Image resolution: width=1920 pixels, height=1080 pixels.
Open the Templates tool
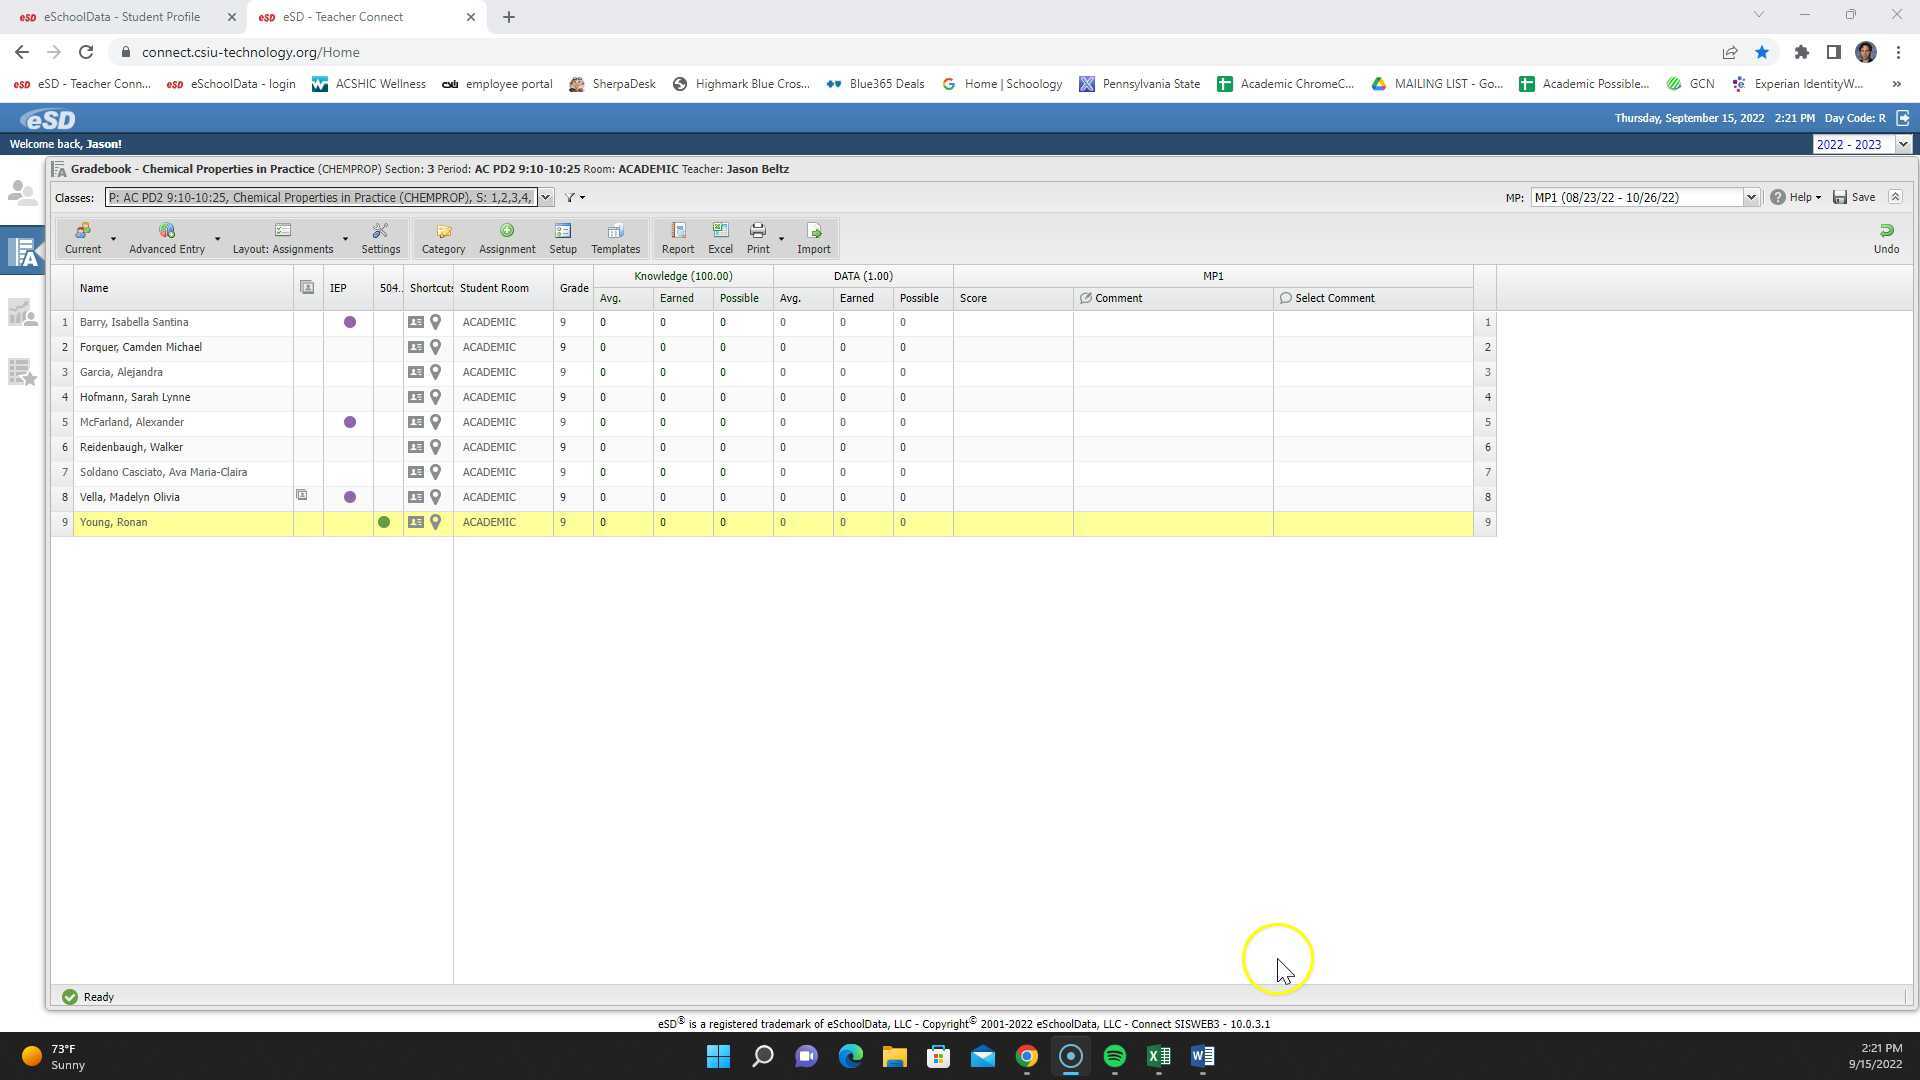click(x=614, y=238)
